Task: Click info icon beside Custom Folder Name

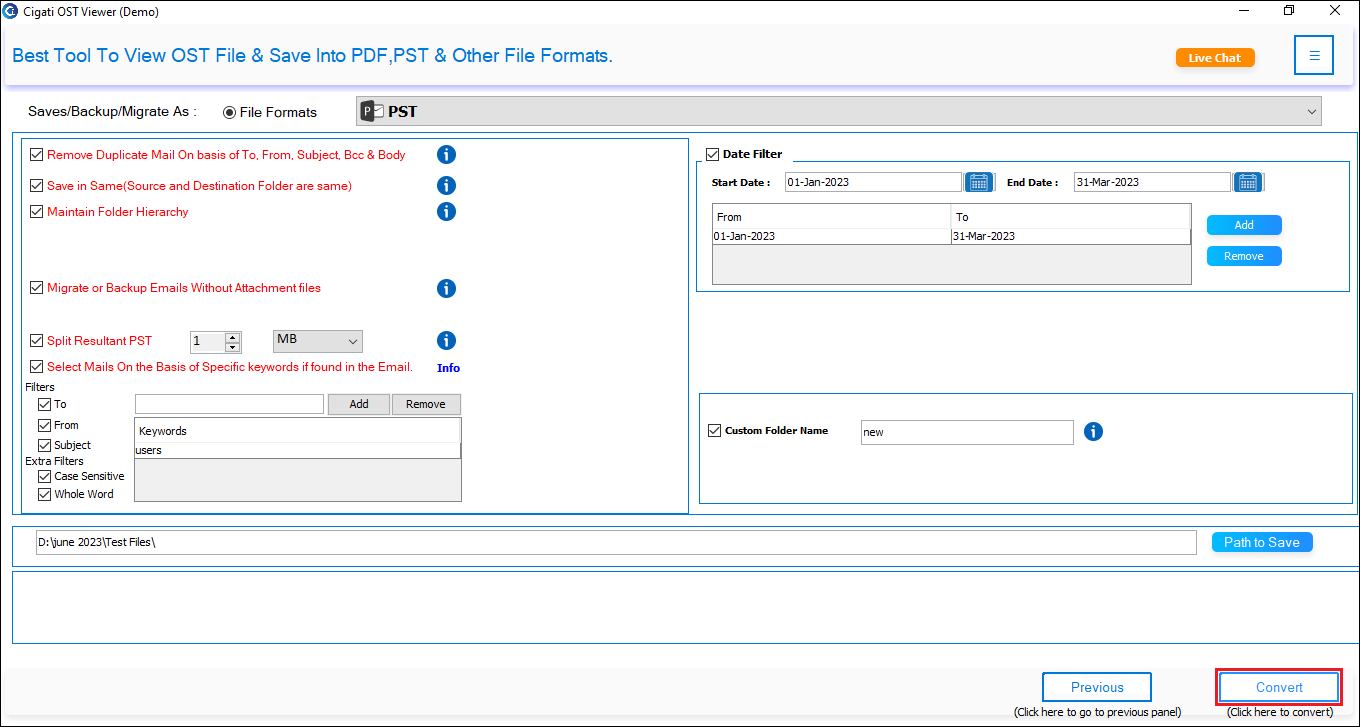Action: point(1093,431)
